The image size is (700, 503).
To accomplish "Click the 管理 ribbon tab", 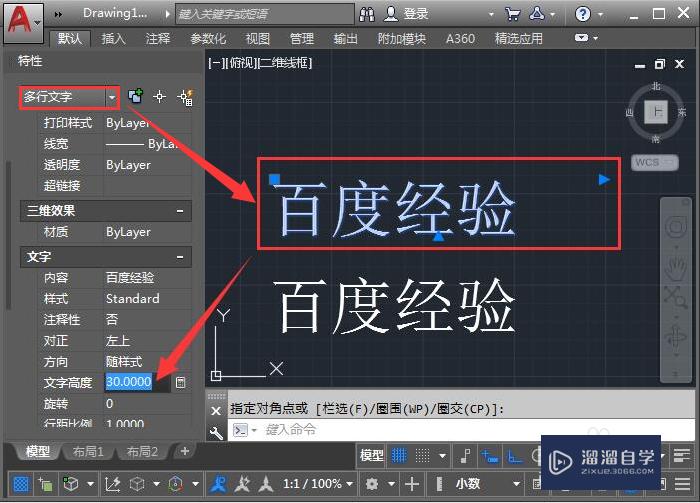I will tap(302, 39).
